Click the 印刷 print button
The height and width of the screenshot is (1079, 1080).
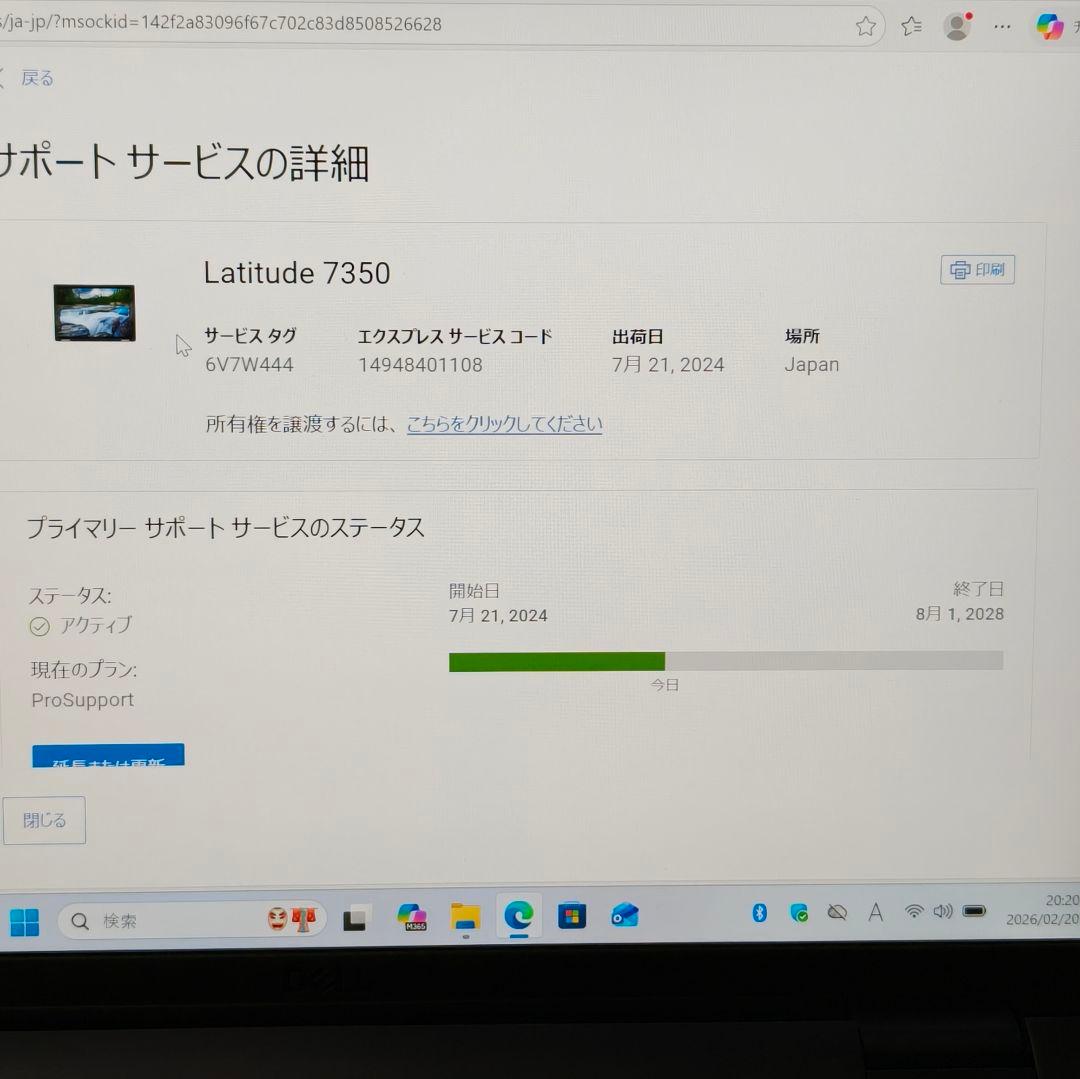pyautogui.click(x=977, y=269)
